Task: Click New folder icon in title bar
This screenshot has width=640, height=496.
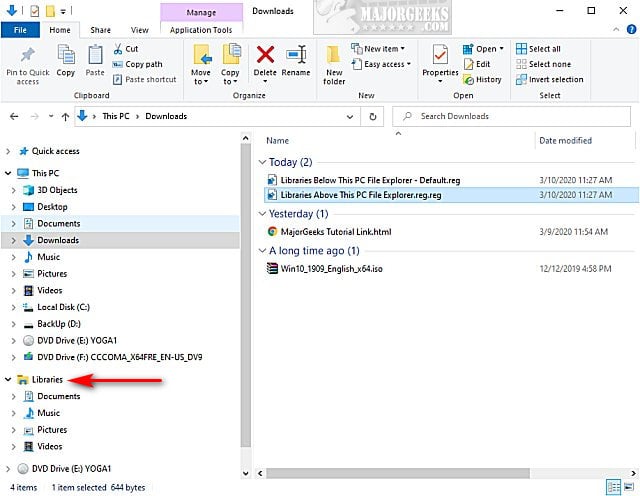Action: point(50,11)
